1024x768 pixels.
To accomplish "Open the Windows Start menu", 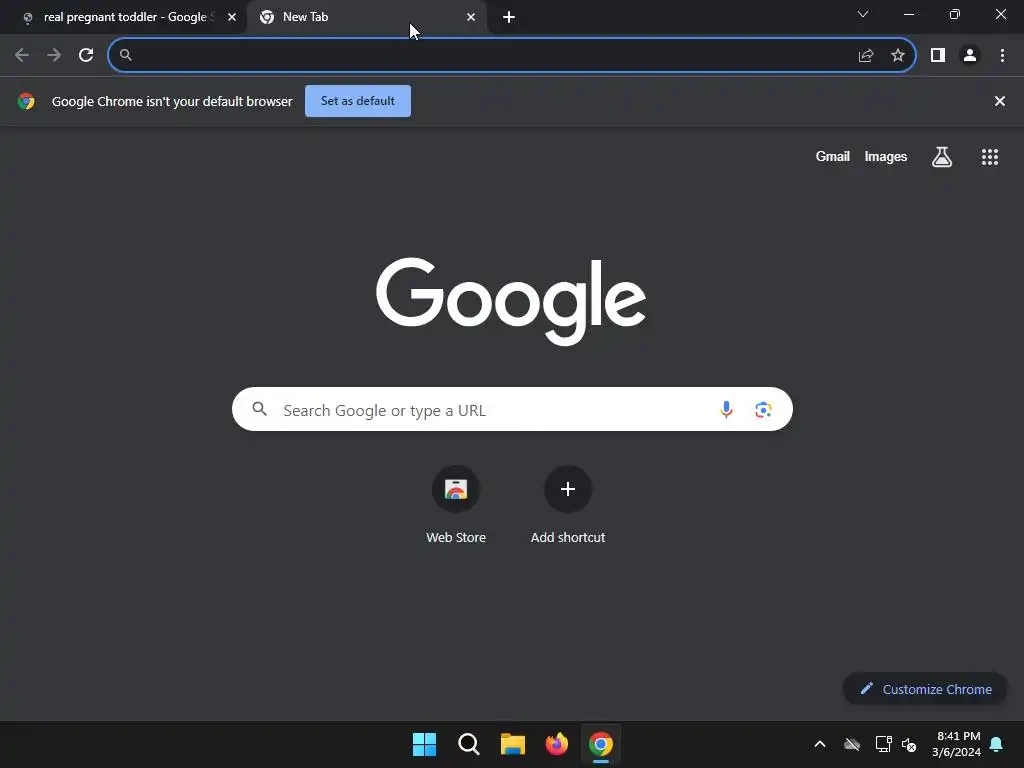I will (x=424, y=744).
